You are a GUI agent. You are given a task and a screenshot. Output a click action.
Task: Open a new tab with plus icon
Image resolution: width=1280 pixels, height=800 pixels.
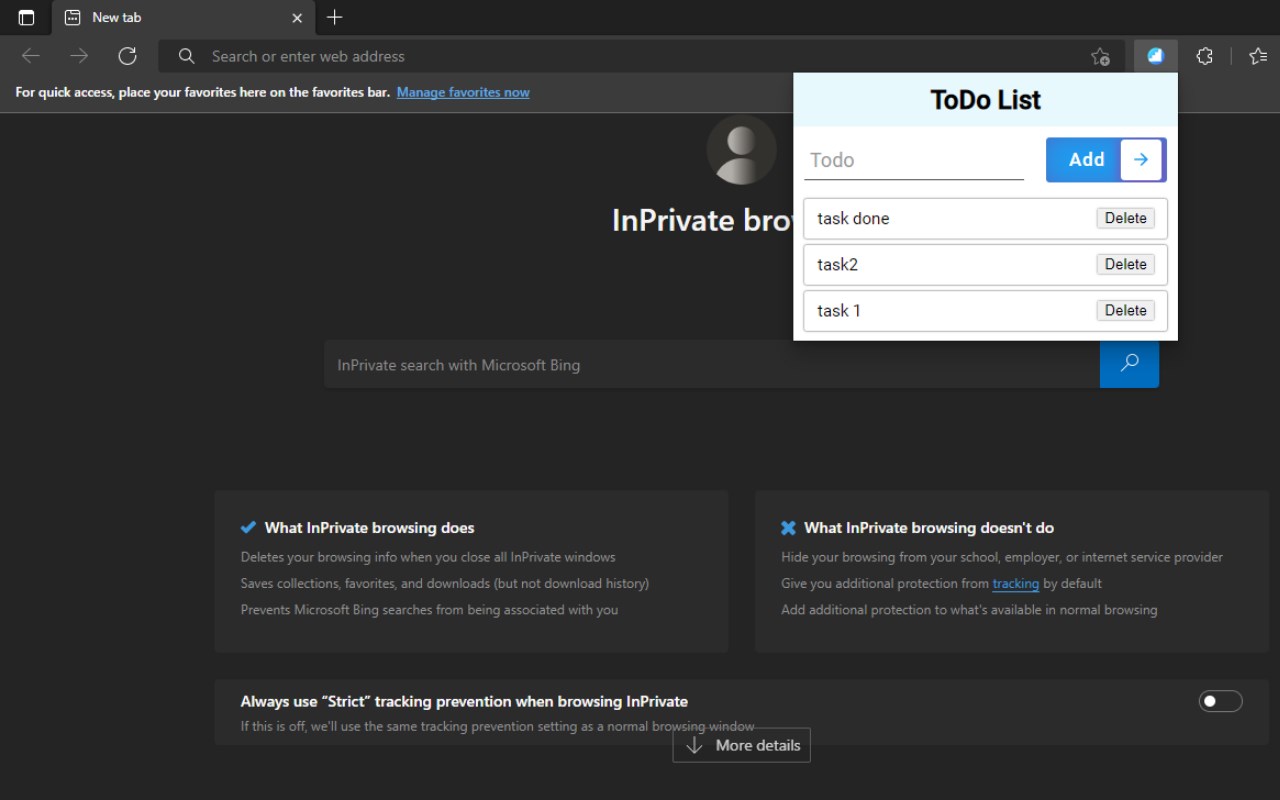click(335, 17)
